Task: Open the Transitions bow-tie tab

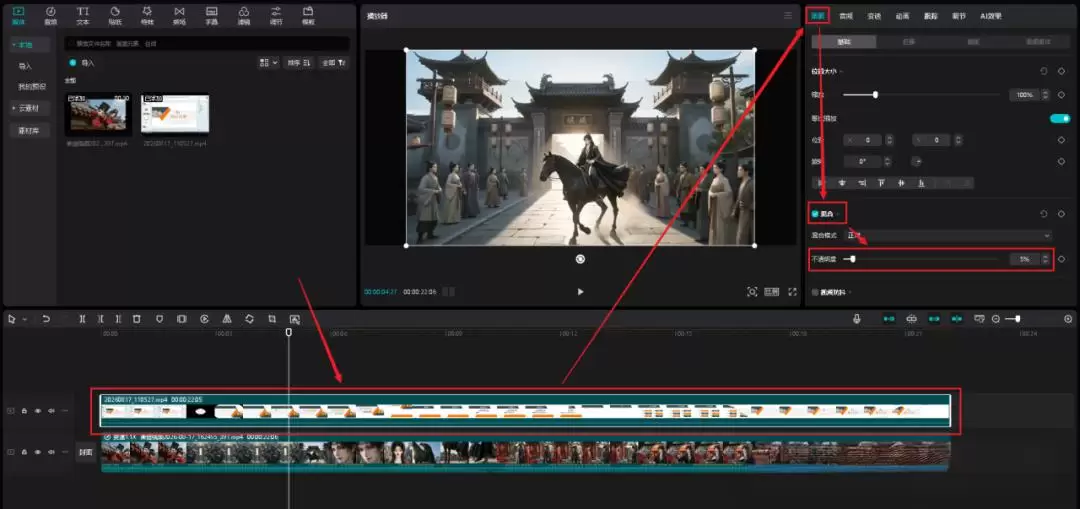Action: pos(180,16)
